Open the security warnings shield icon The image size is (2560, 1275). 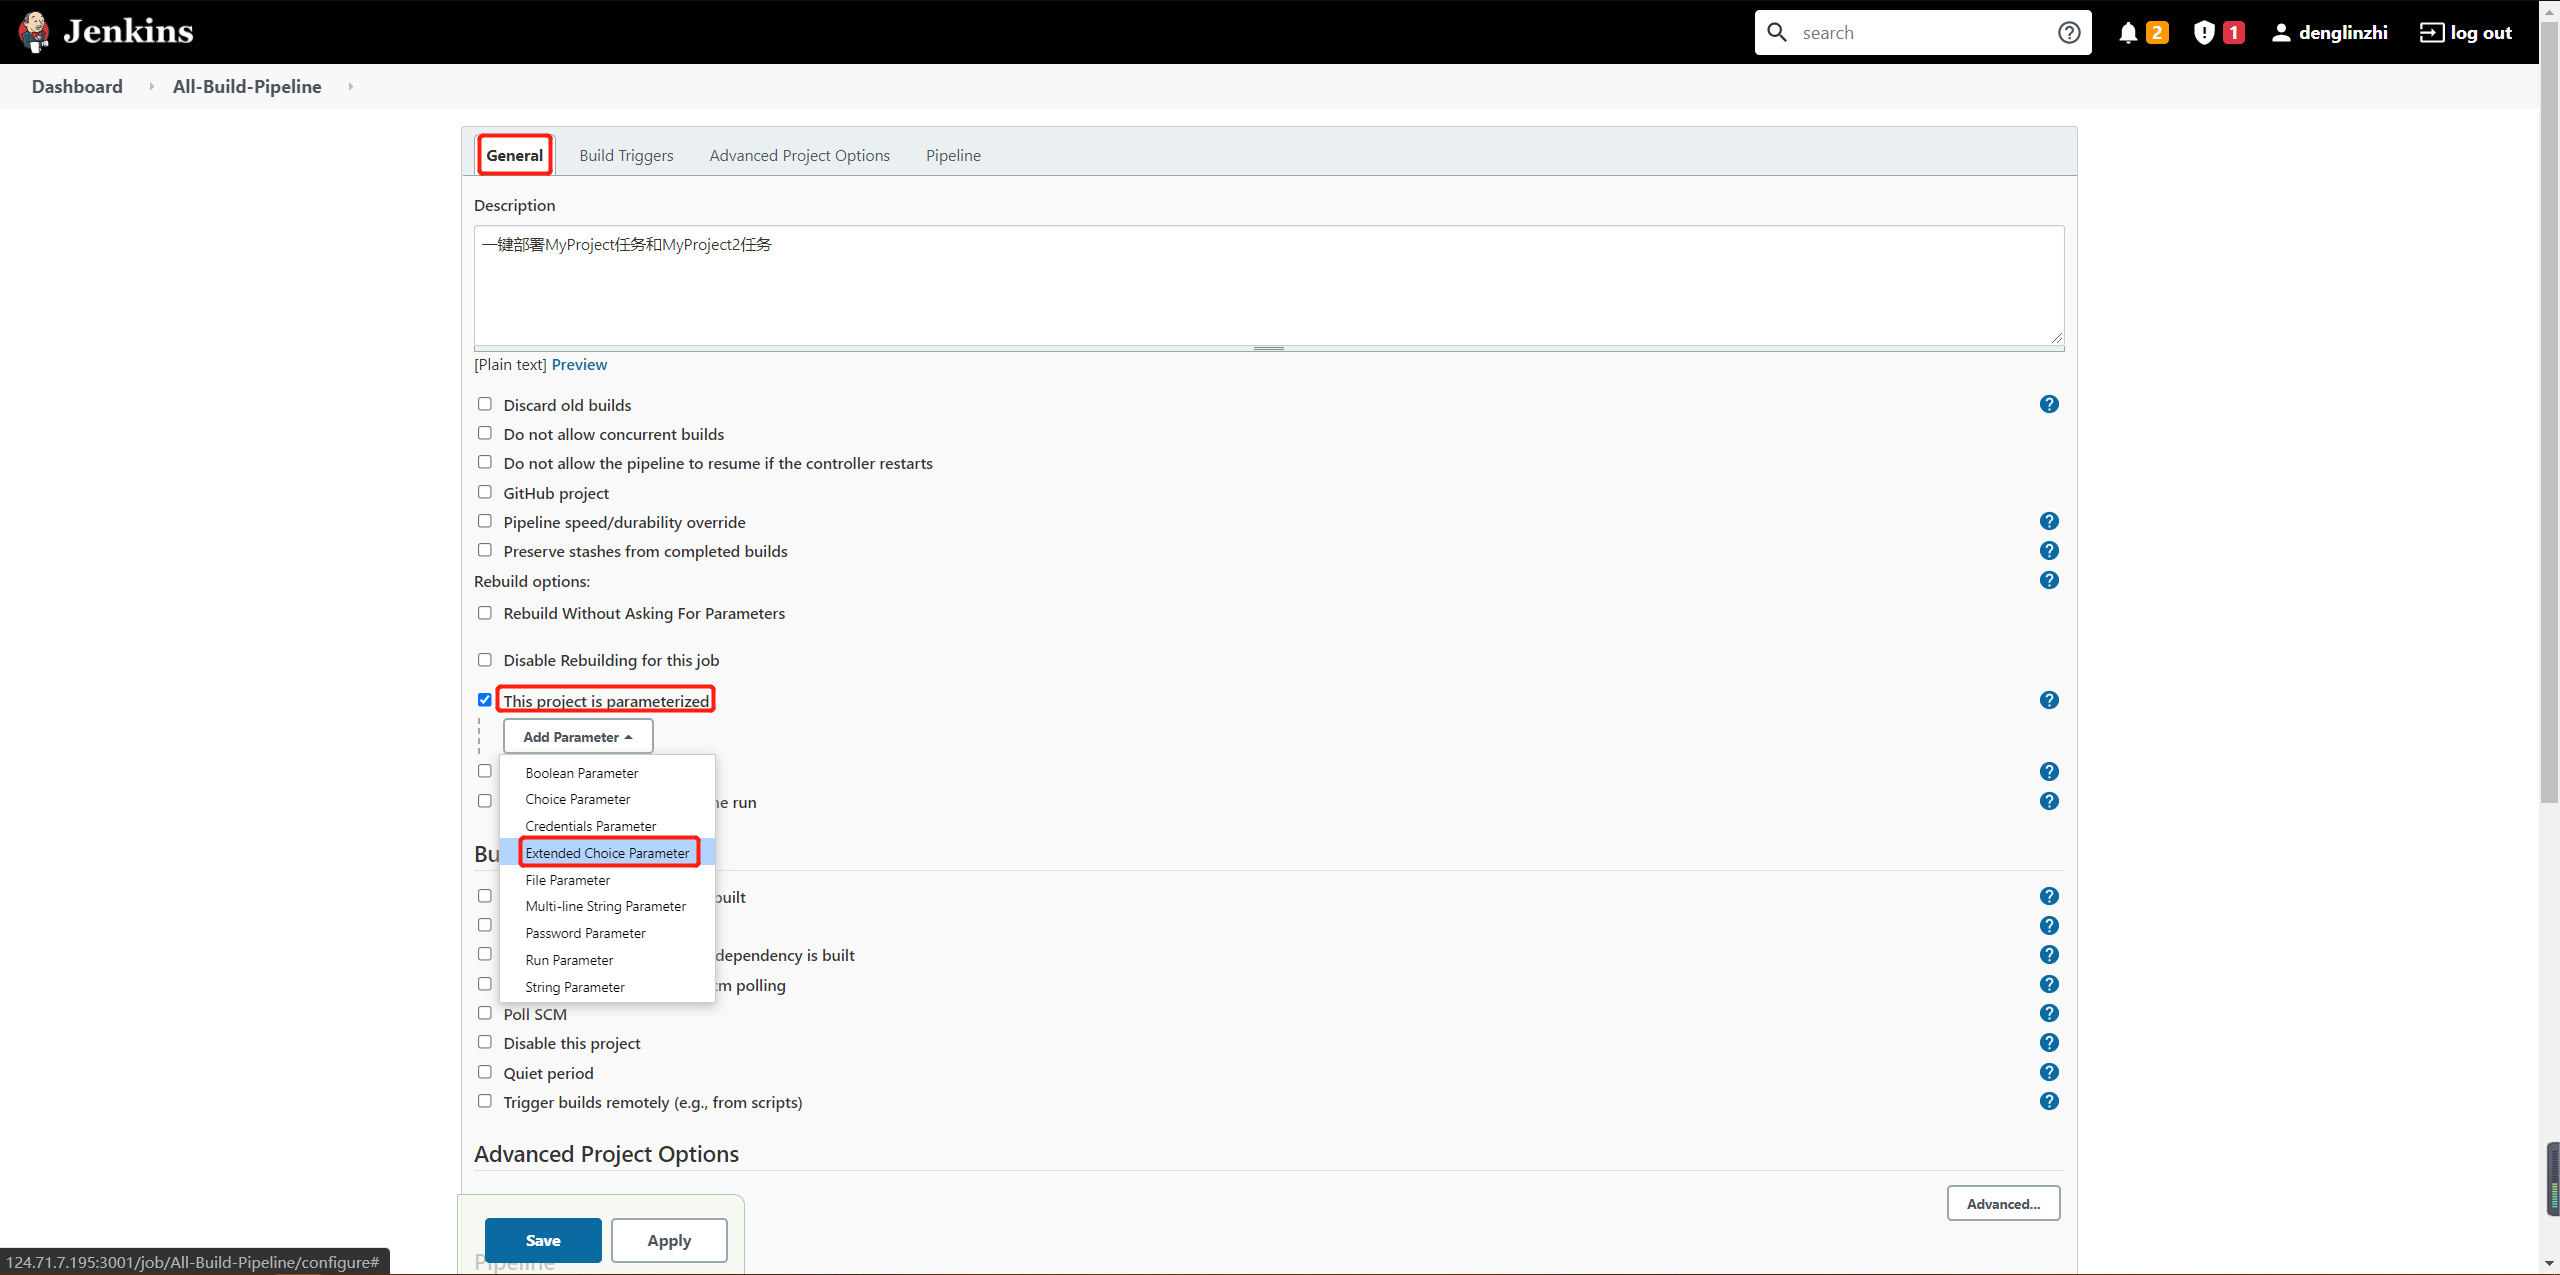click(x=2203, y=33)
